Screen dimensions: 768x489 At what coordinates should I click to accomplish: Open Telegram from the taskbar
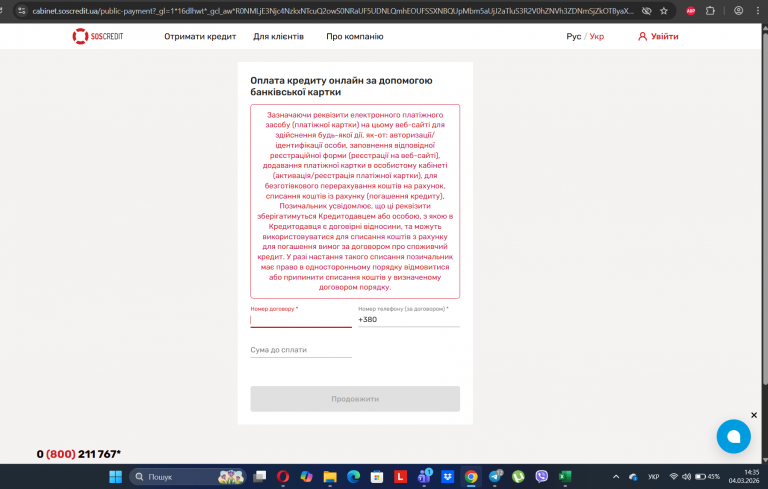(495, 477)
